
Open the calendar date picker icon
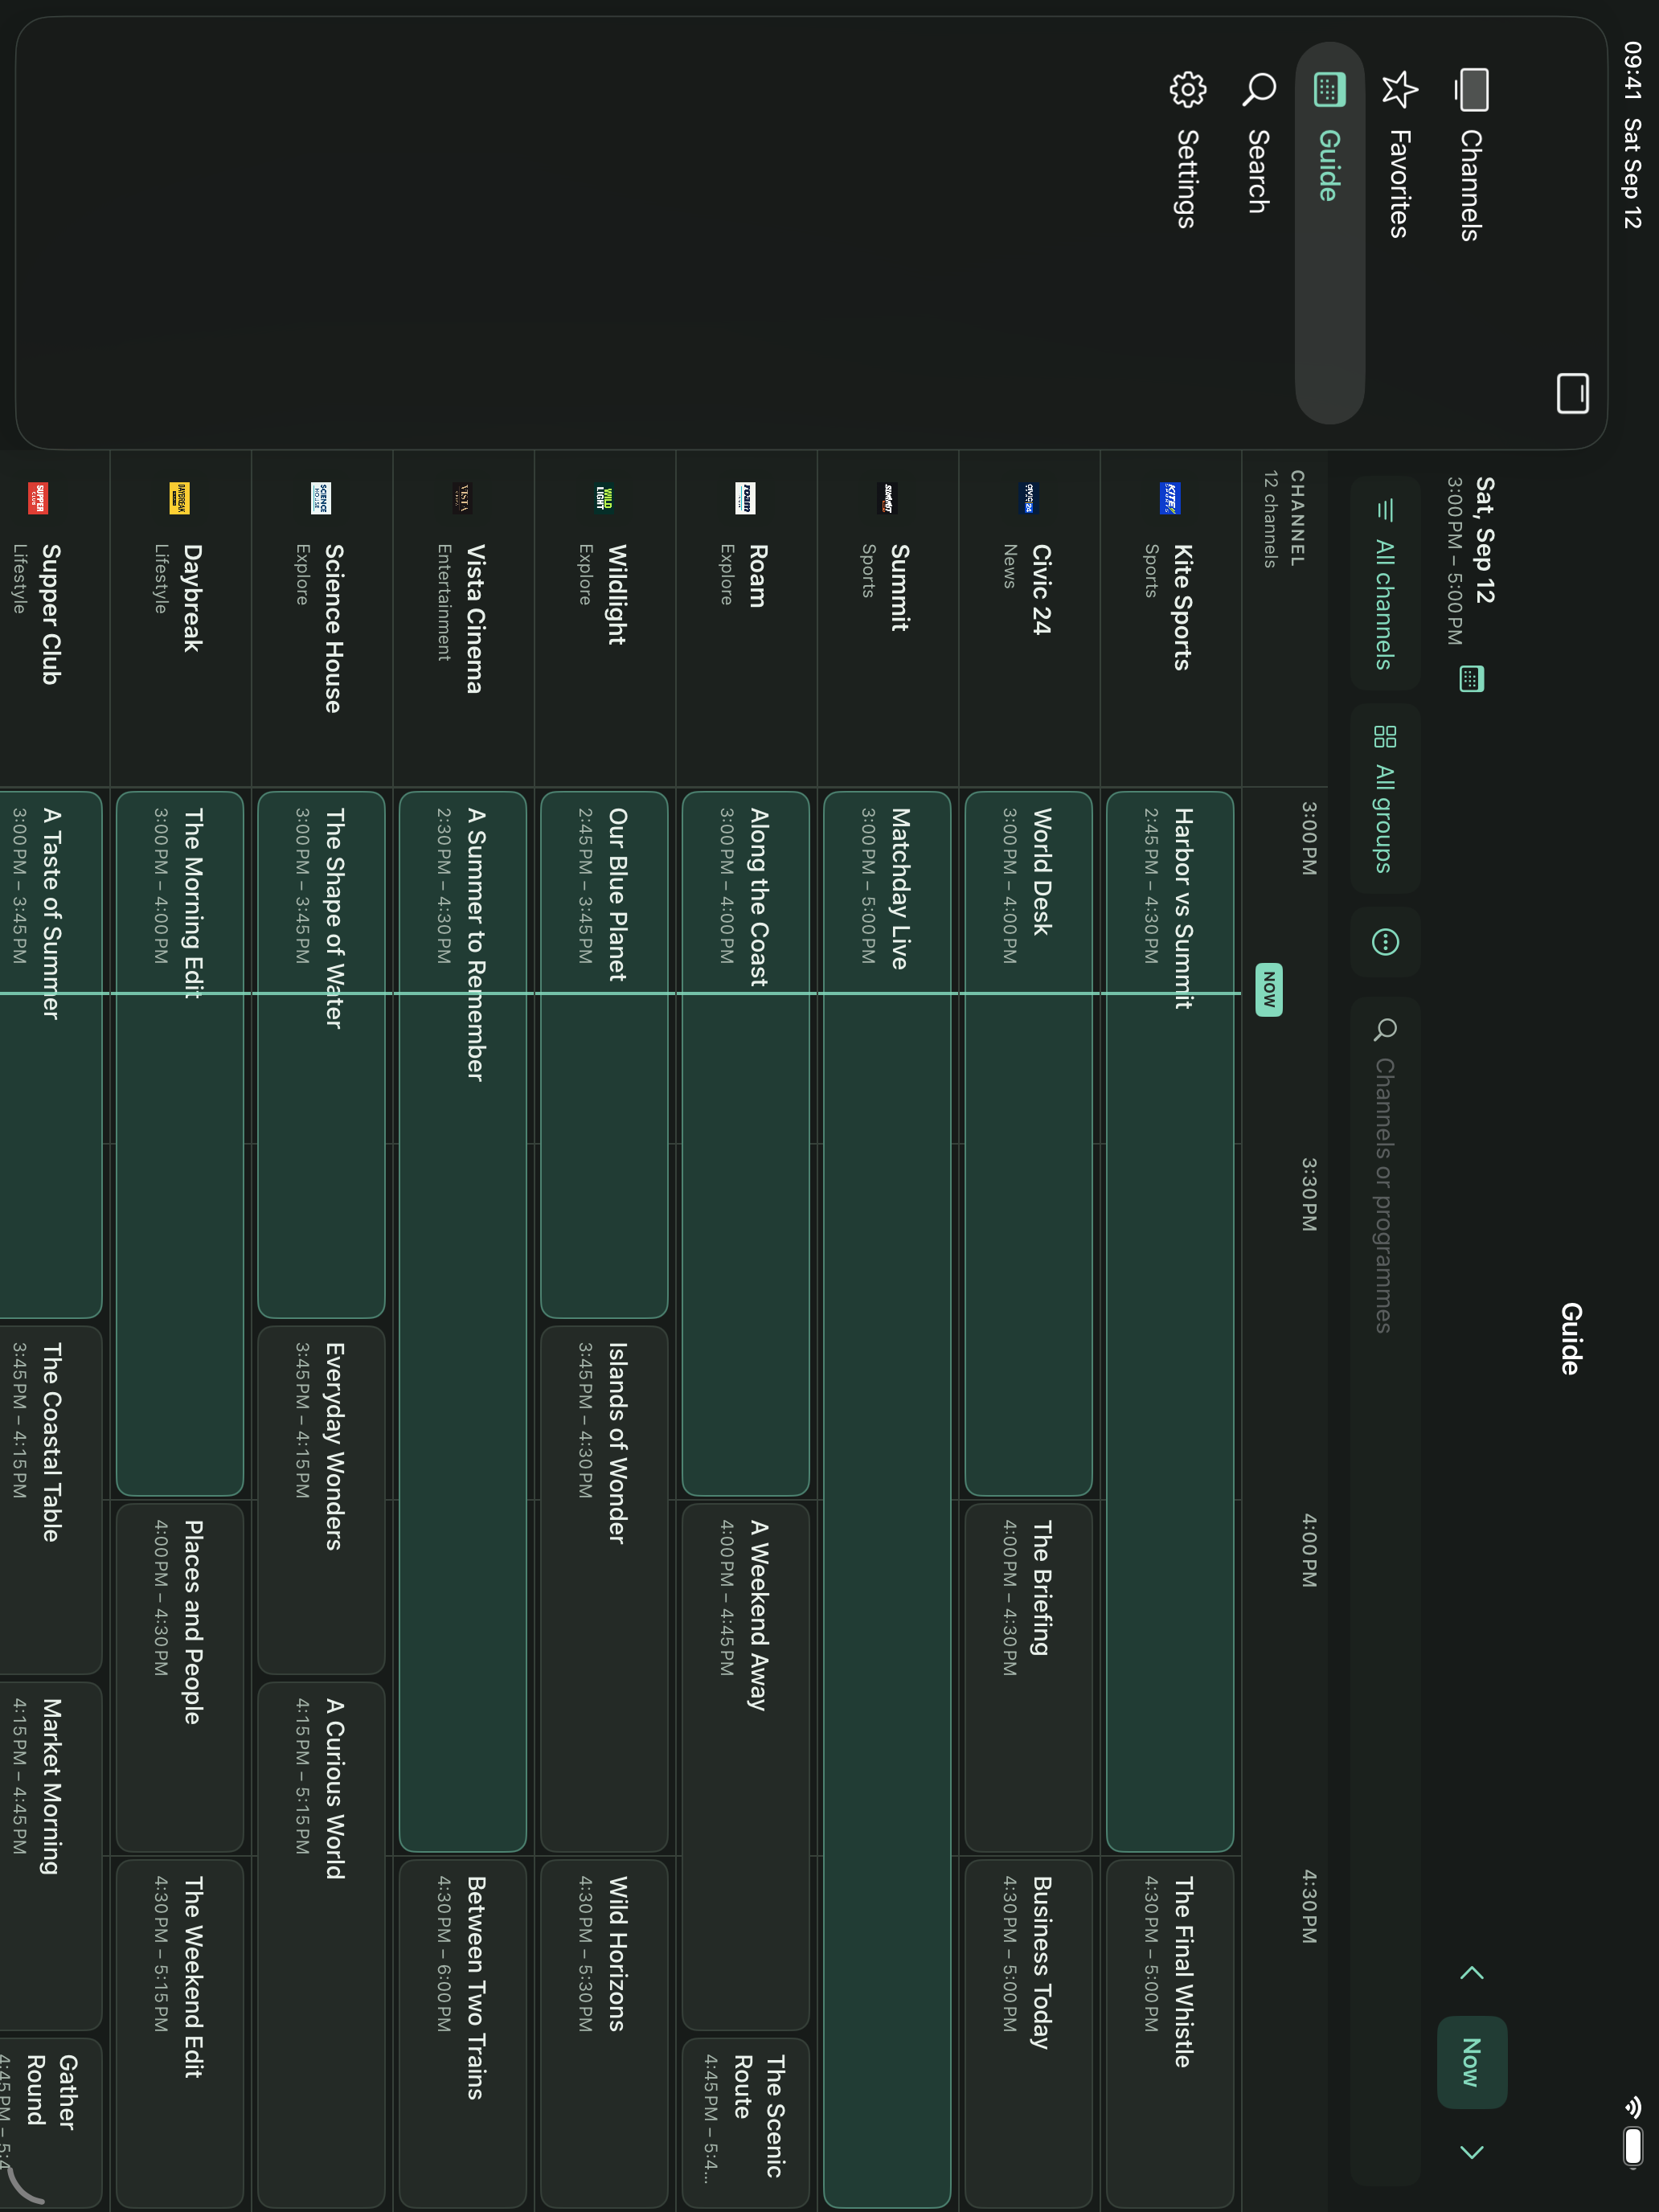[1471, 679]
